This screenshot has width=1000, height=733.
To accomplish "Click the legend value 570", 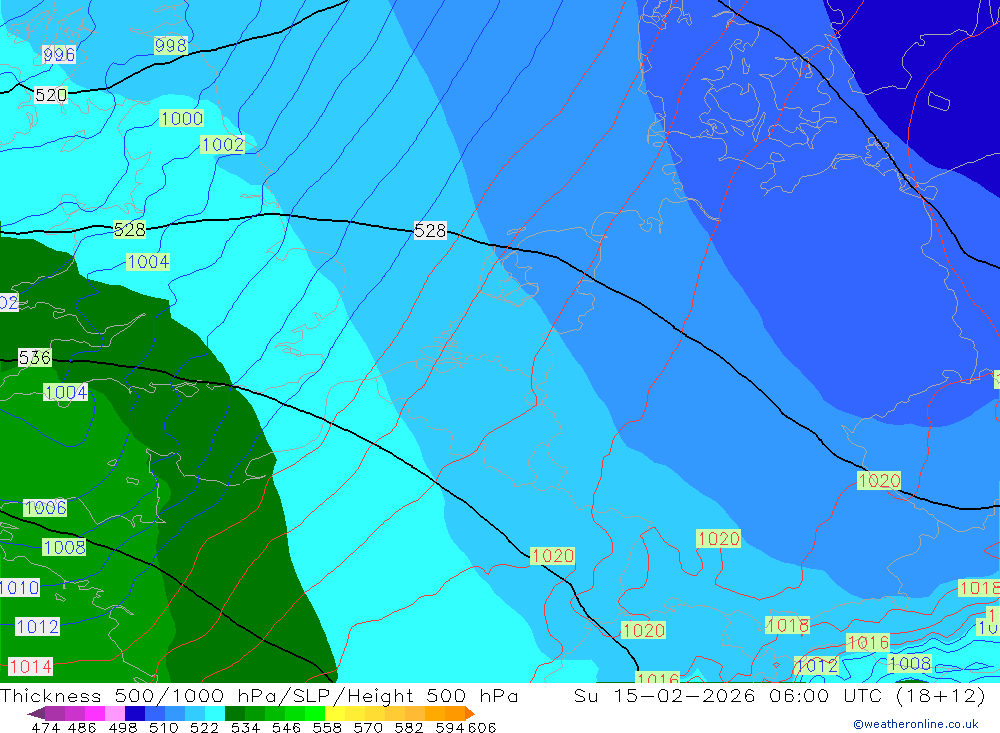I will tap(367, 727).
